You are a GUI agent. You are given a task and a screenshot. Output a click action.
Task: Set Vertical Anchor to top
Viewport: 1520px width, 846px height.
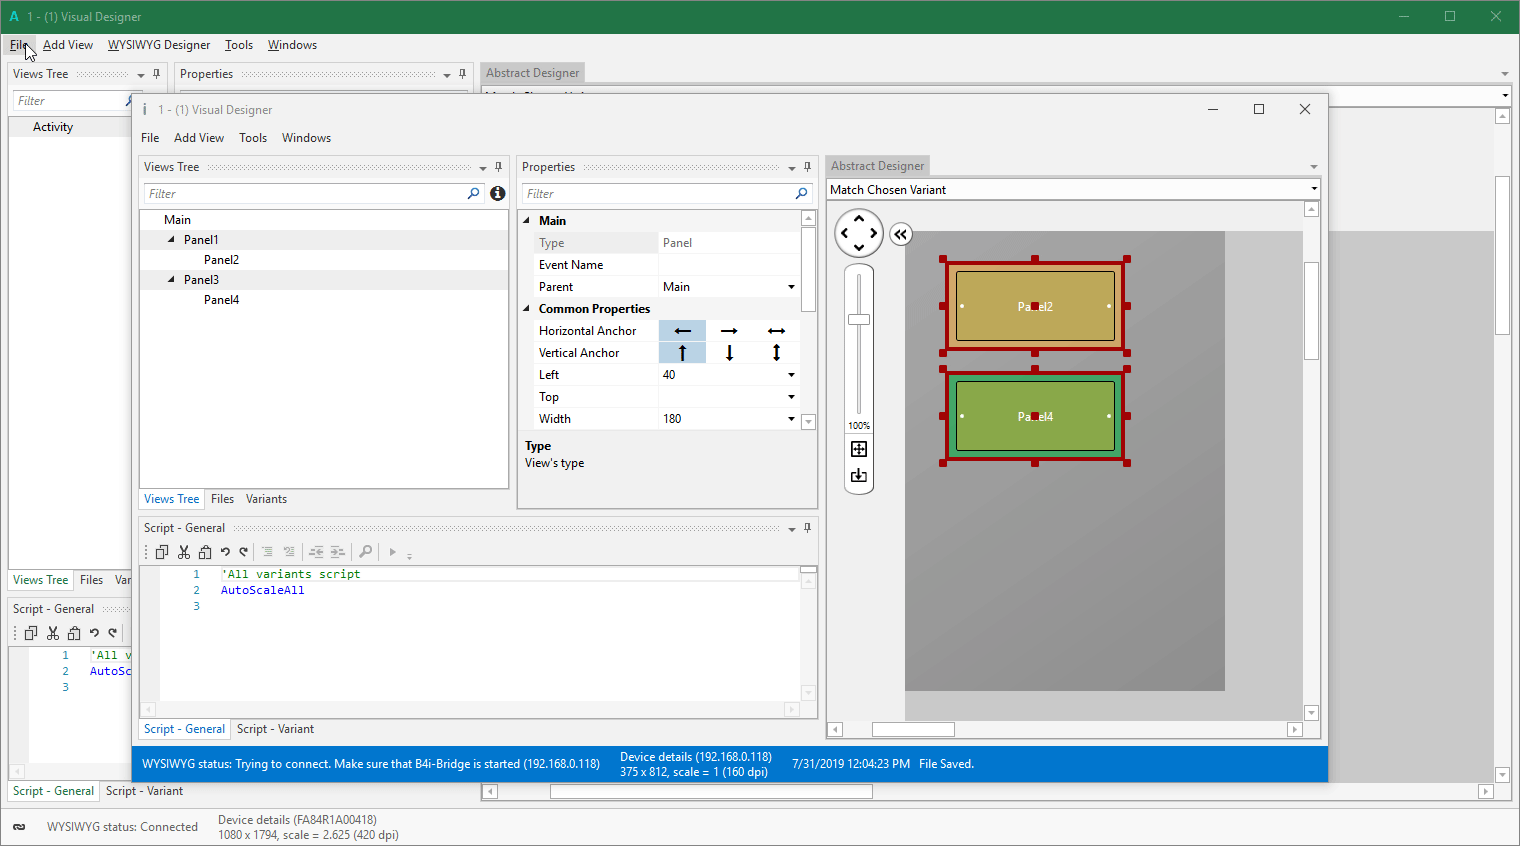[x=682, y=353]
